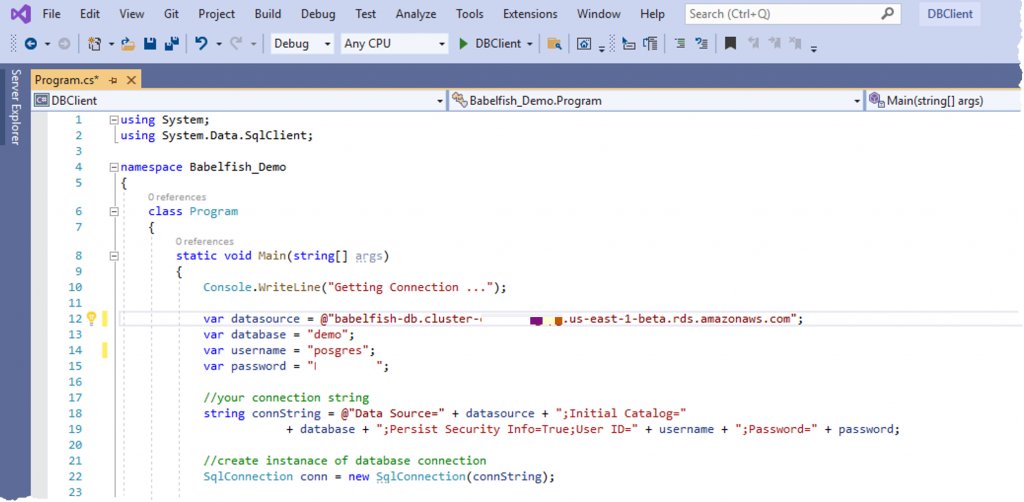This screenshot has height=502, width=1024.
Task: Open the File menu
Action: coord(52,14)
